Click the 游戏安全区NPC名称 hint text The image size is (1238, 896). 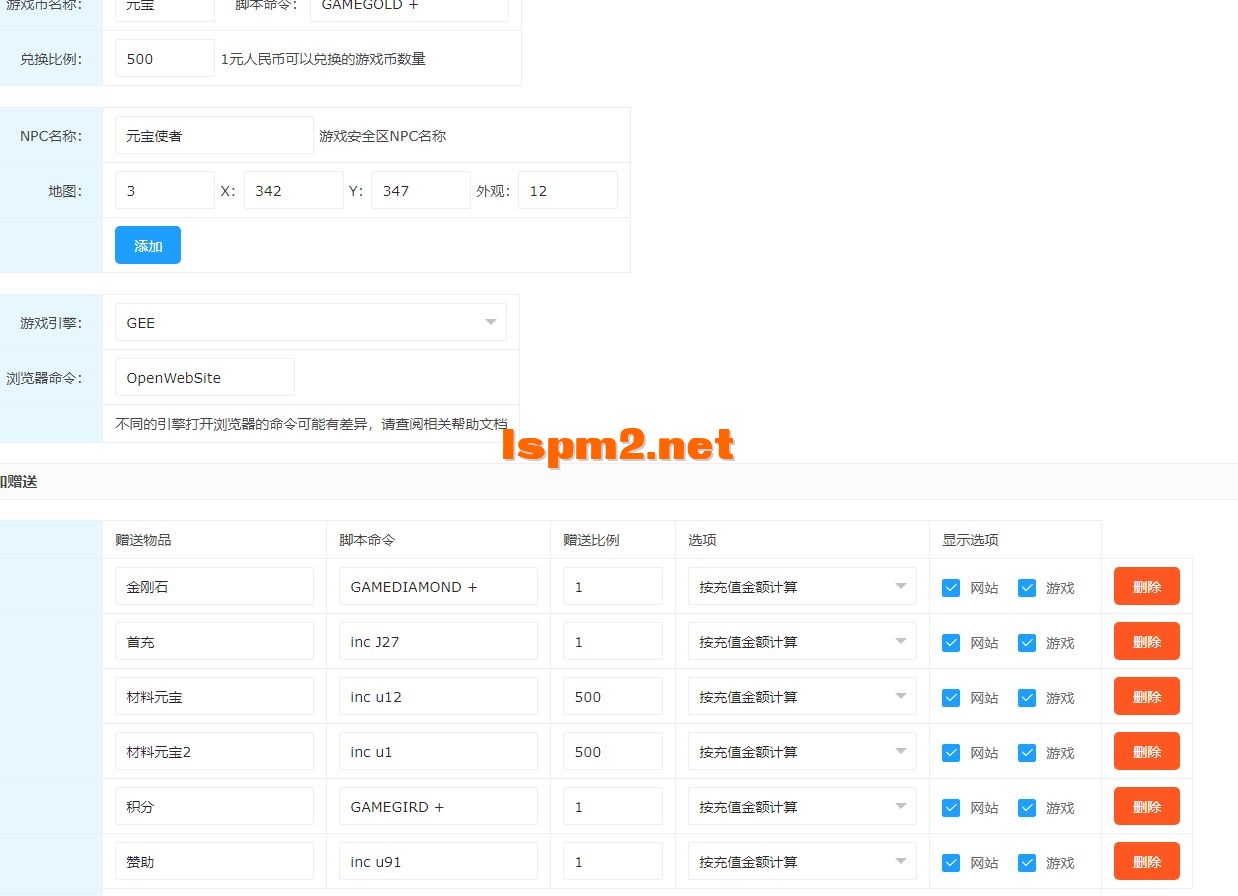(x=383, y=136)
